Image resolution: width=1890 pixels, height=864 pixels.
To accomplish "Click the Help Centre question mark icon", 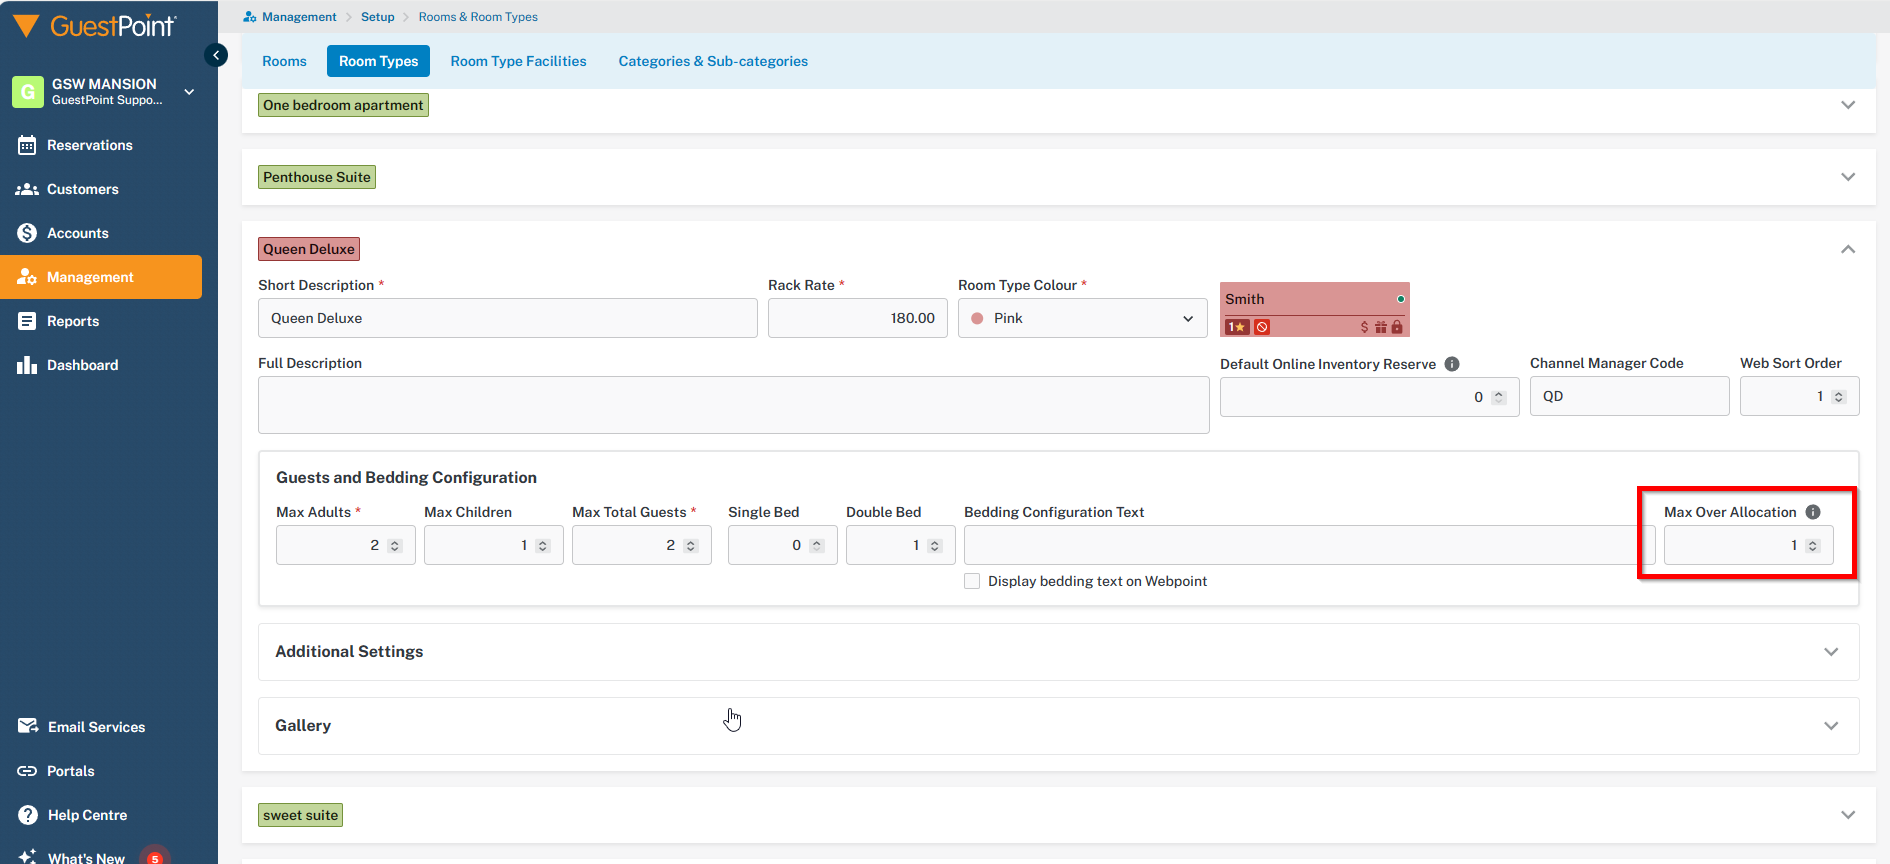I will (x=28, y=815).
